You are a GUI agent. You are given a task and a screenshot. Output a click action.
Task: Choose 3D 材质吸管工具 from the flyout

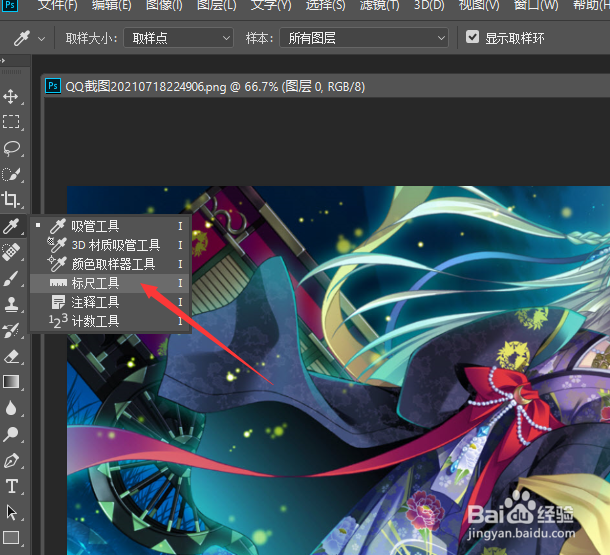tap(109, 245)
